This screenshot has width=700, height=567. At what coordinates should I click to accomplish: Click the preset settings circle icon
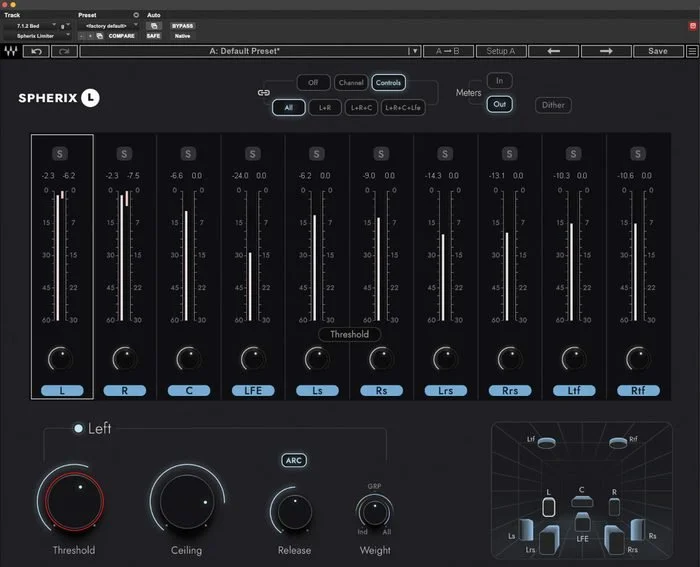tap(136, 15)
